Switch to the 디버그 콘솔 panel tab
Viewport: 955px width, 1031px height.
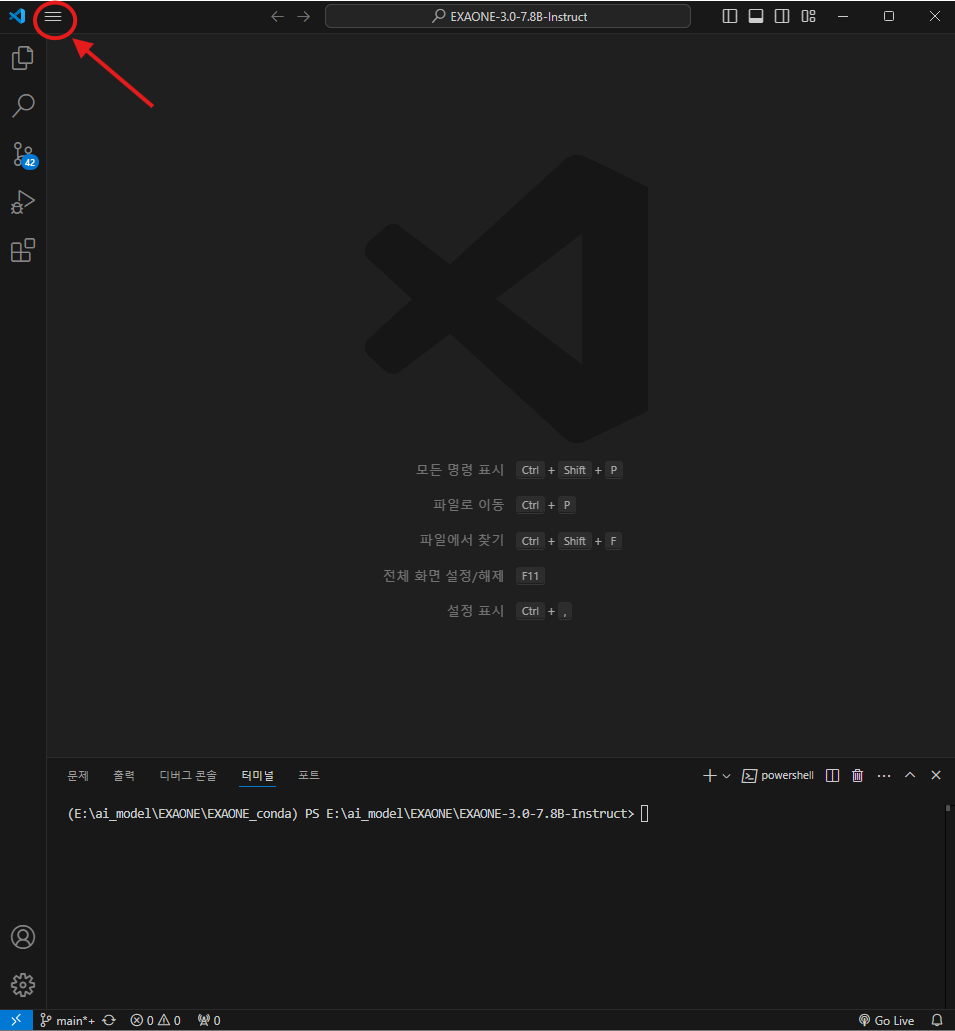(x=188, y=775)
